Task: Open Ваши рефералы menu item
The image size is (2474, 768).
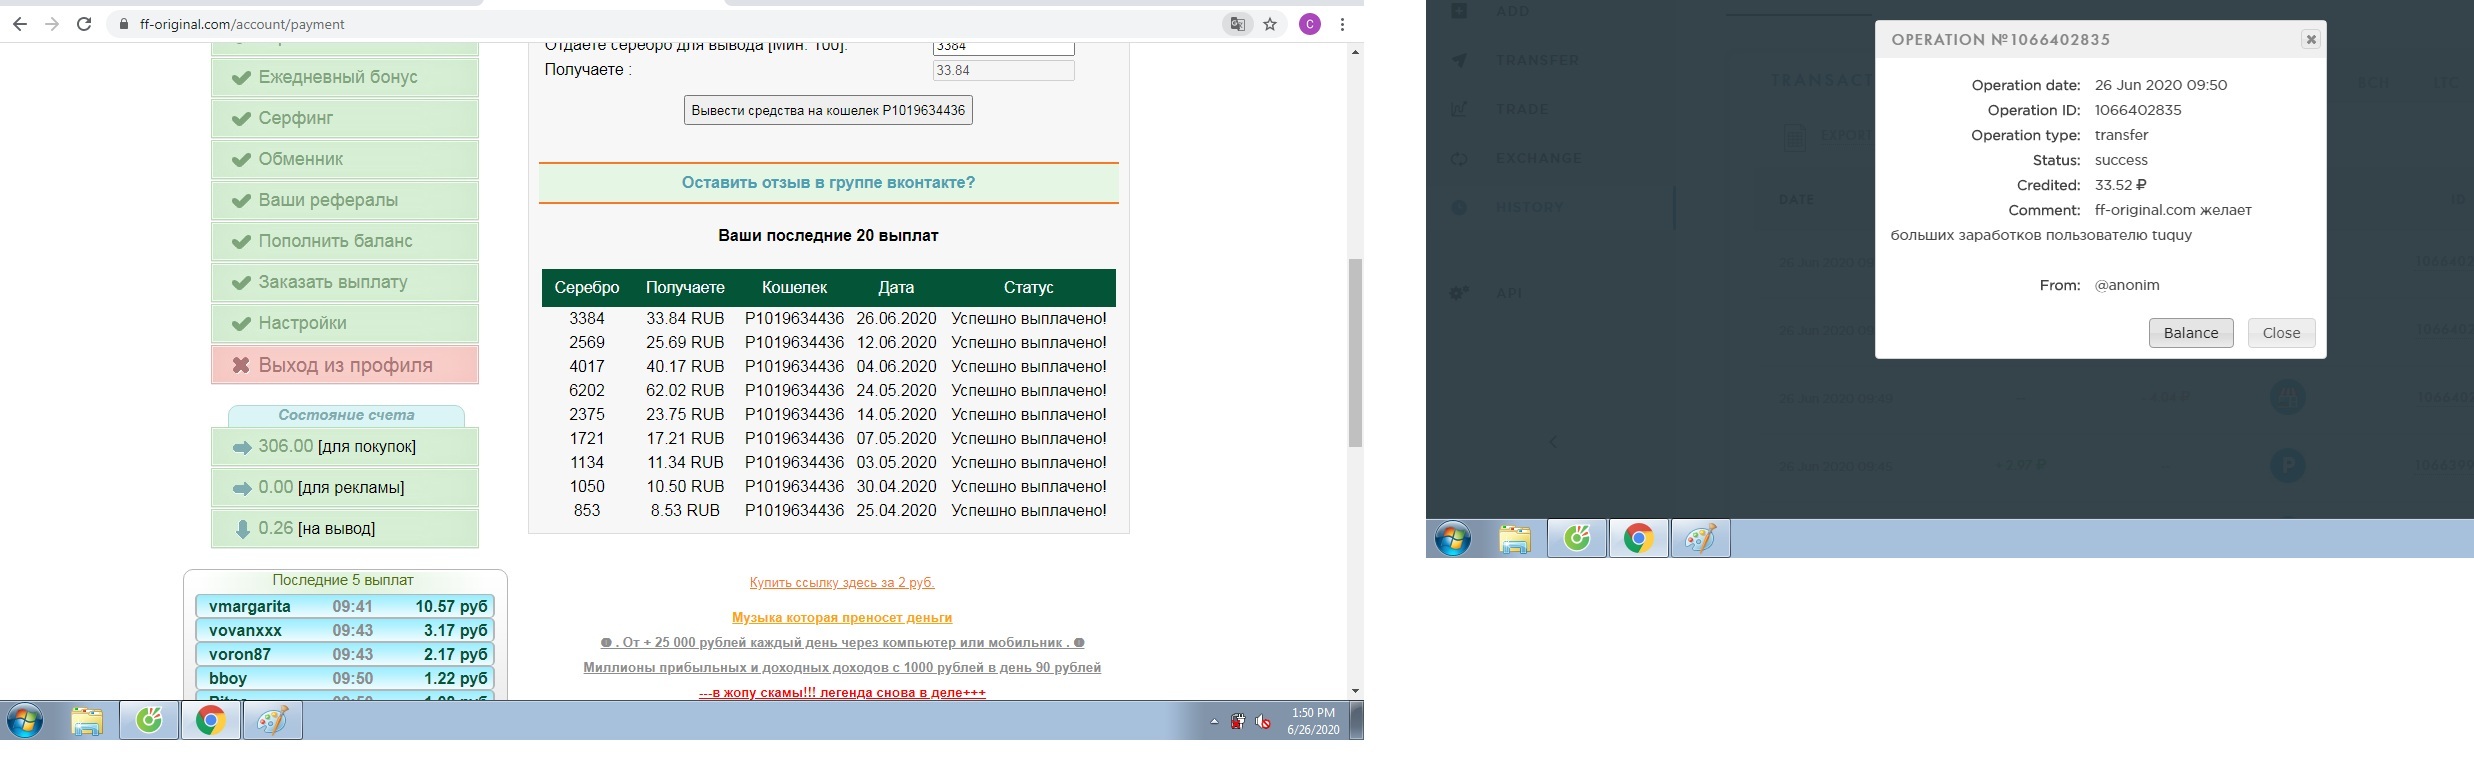Action: [345, 200]
